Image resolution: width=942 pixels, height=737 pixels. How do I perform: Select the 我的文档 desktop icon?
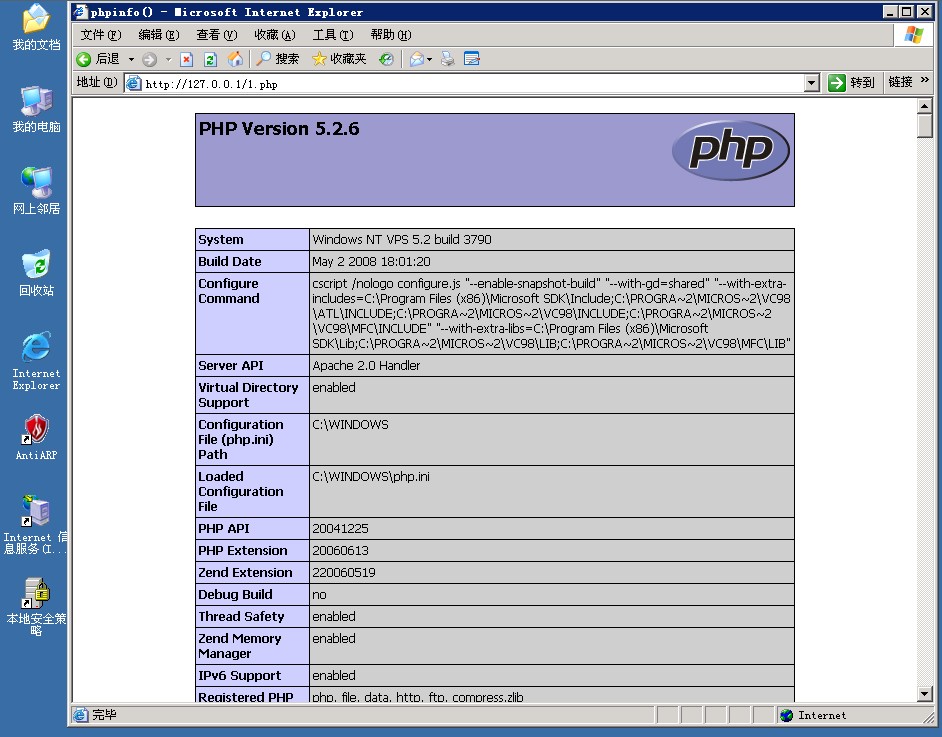36,27
